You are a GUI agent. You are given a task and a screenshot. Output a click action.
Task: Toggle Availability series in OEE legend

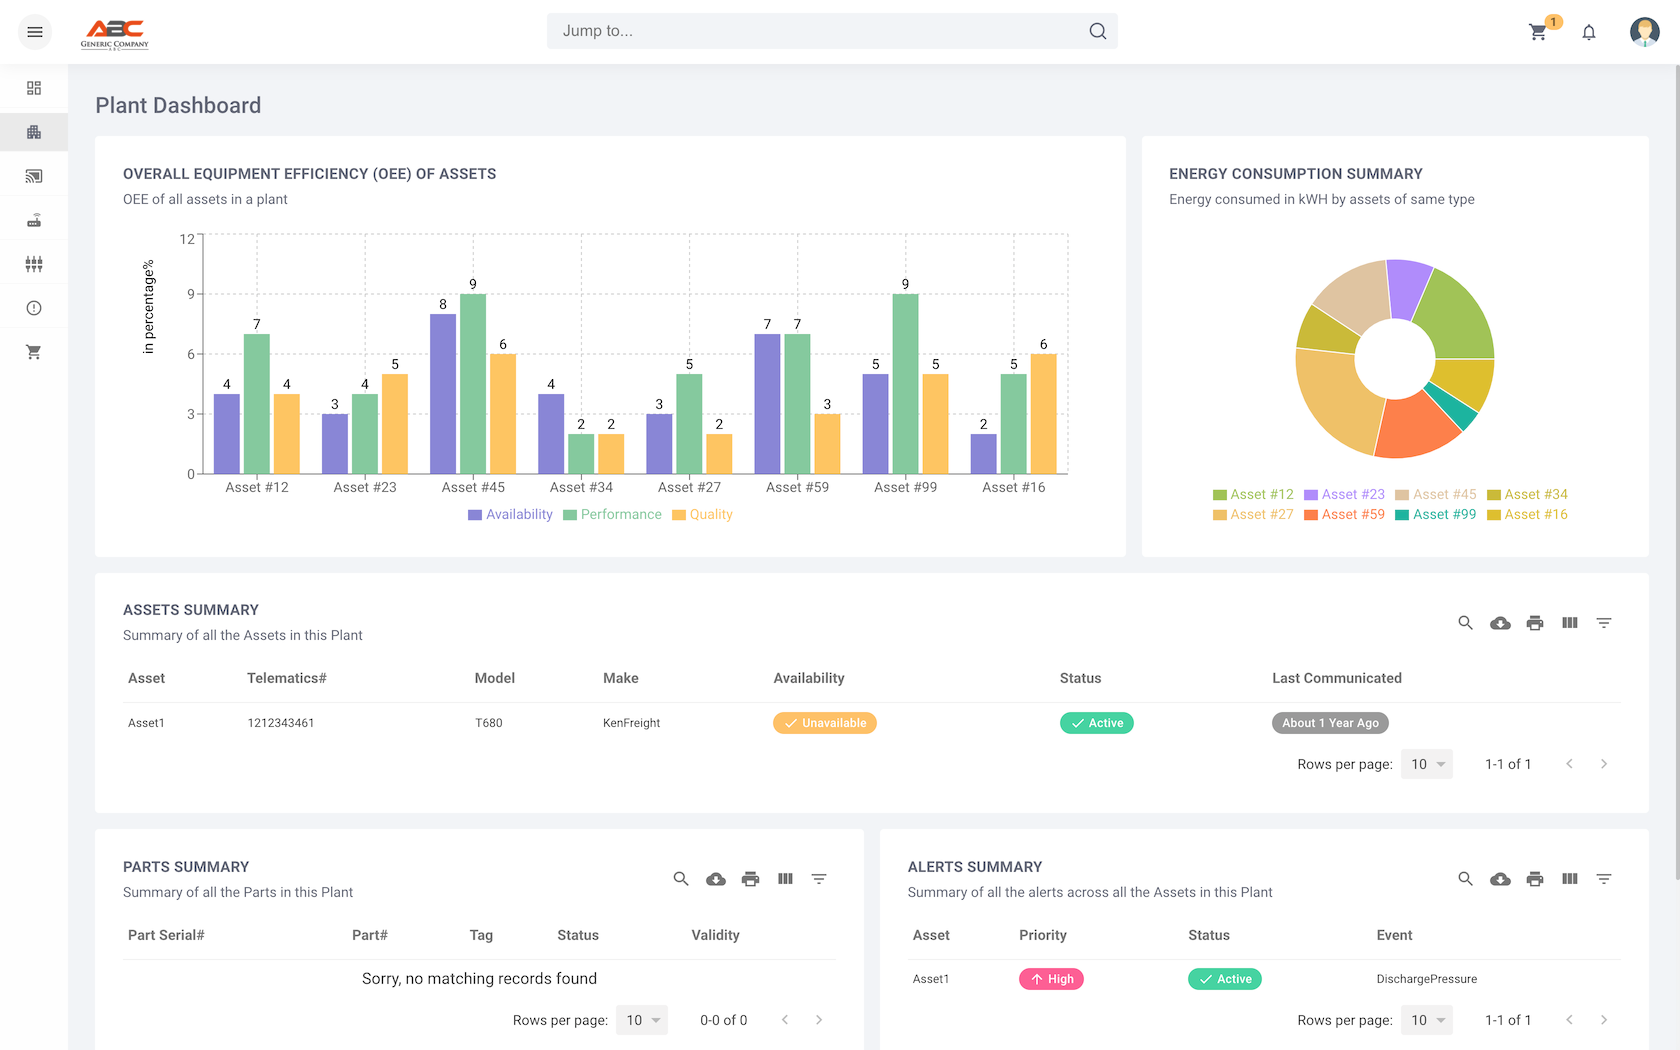click(510, 514)
